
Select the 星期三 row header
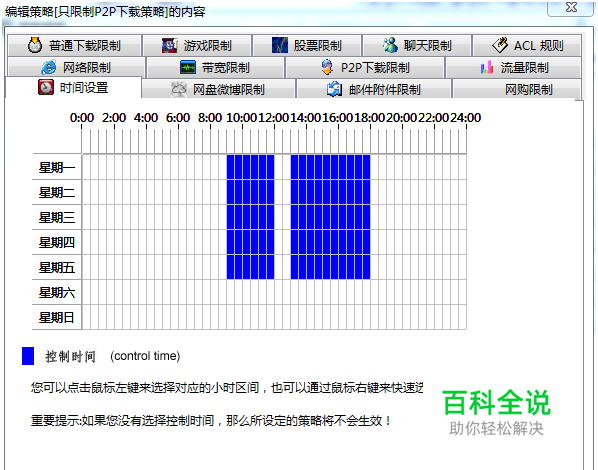[57, 217]
